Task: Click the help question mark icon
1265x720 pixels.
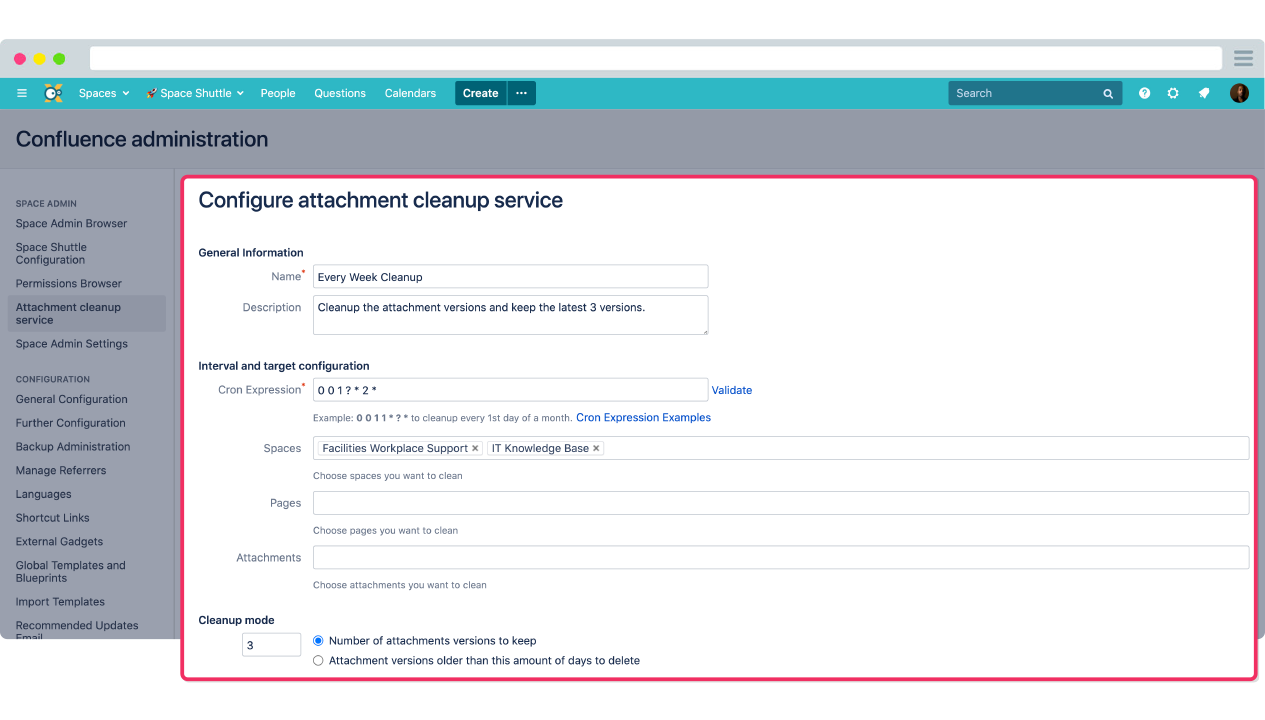Action: pyautogui.click(x=1144, y=93)
